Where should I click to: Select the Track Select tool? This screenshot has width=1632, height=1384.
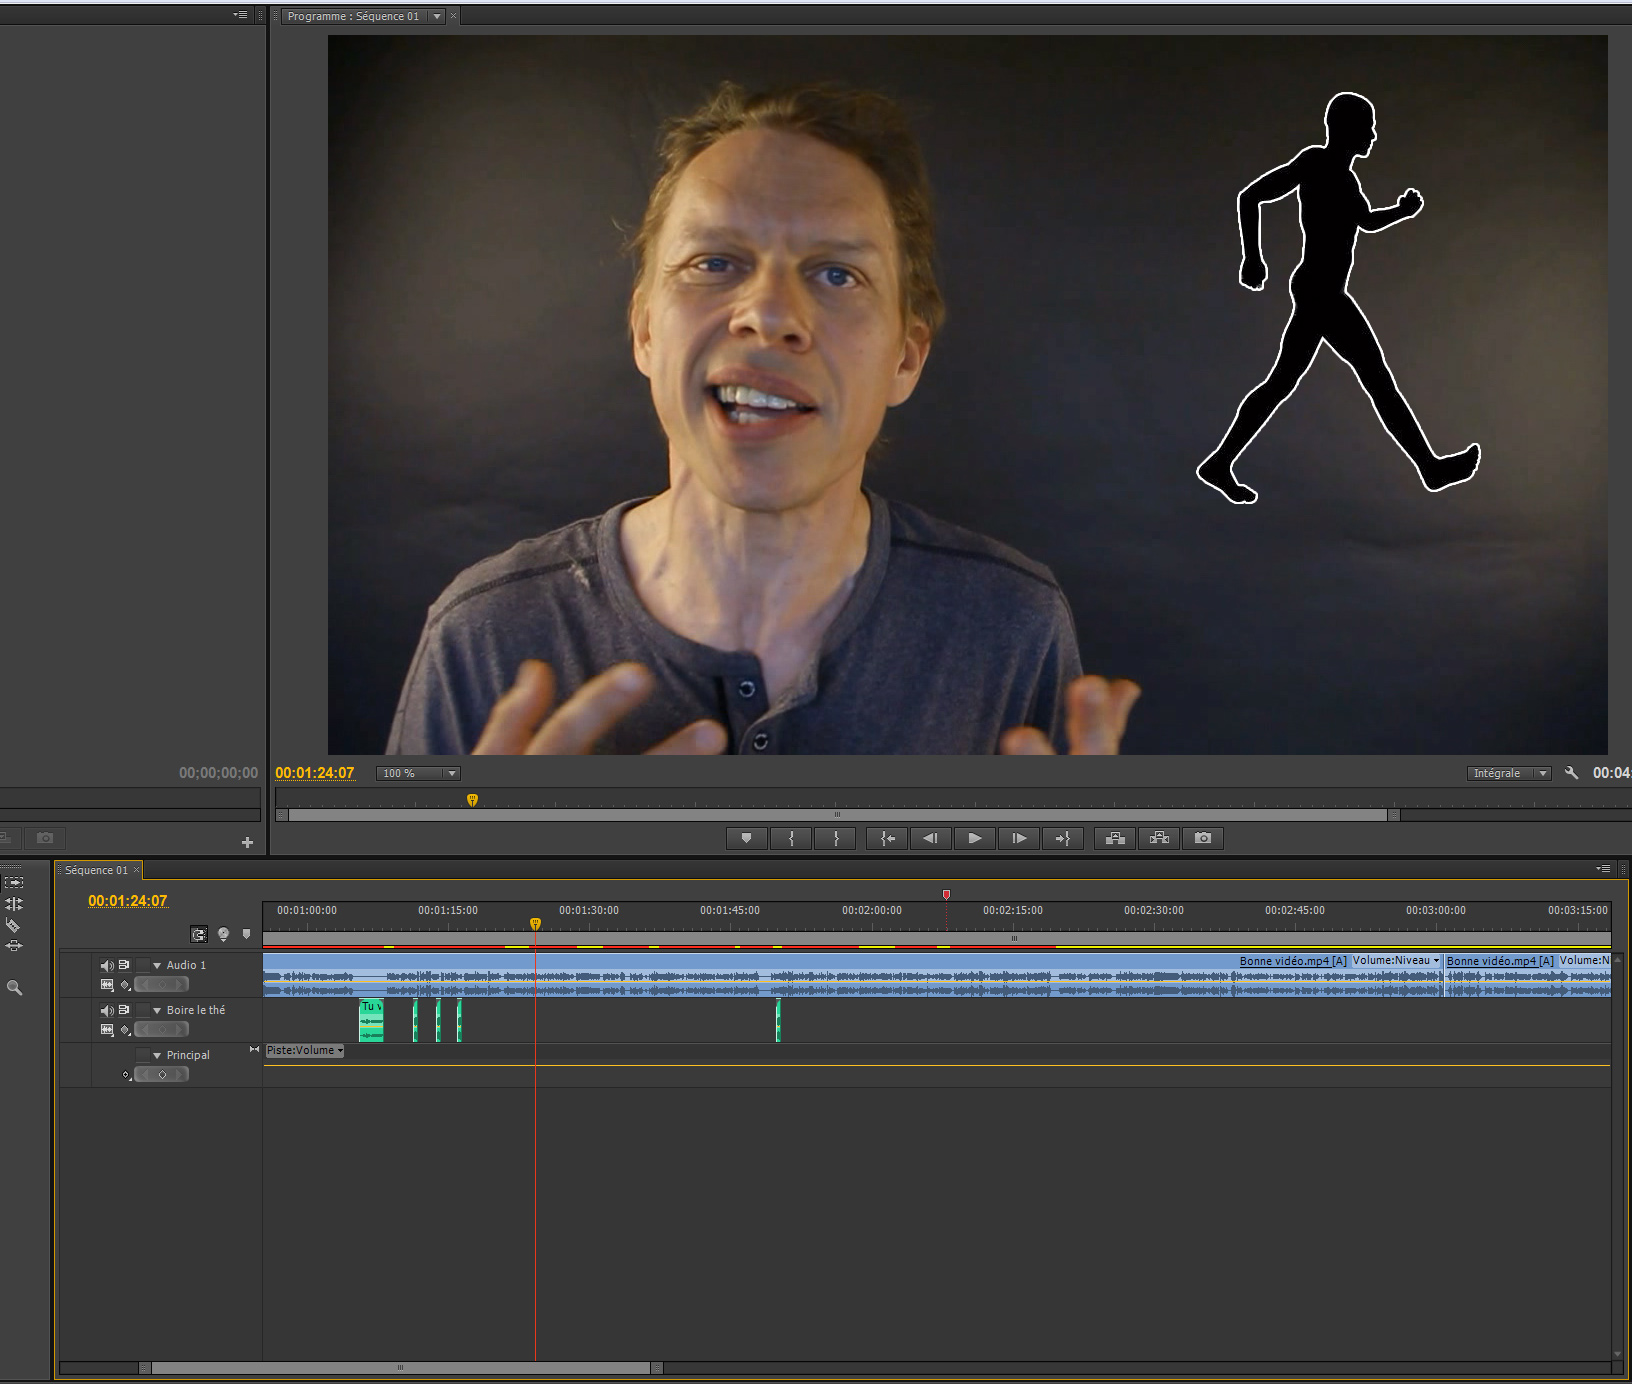point(14,882)
